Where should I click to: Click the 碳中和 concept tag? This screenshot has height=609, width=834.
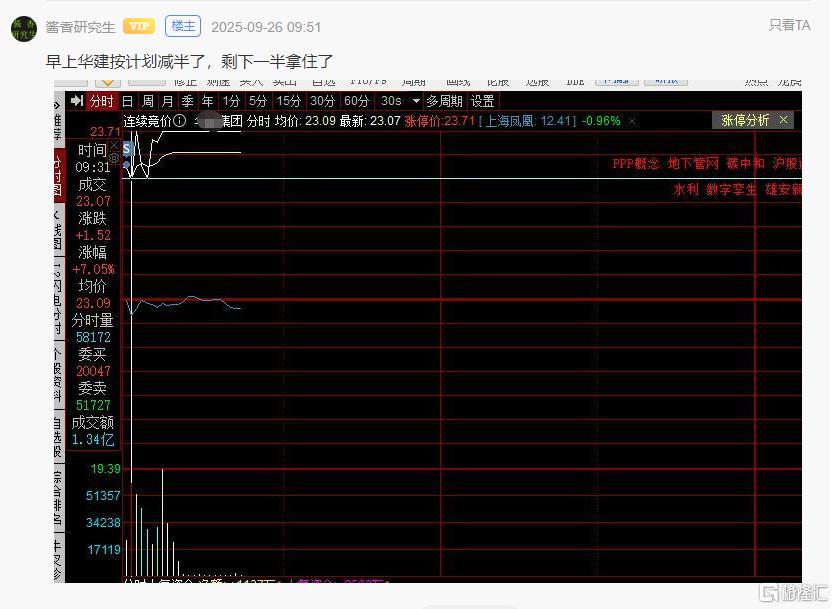tap(745, 163)
